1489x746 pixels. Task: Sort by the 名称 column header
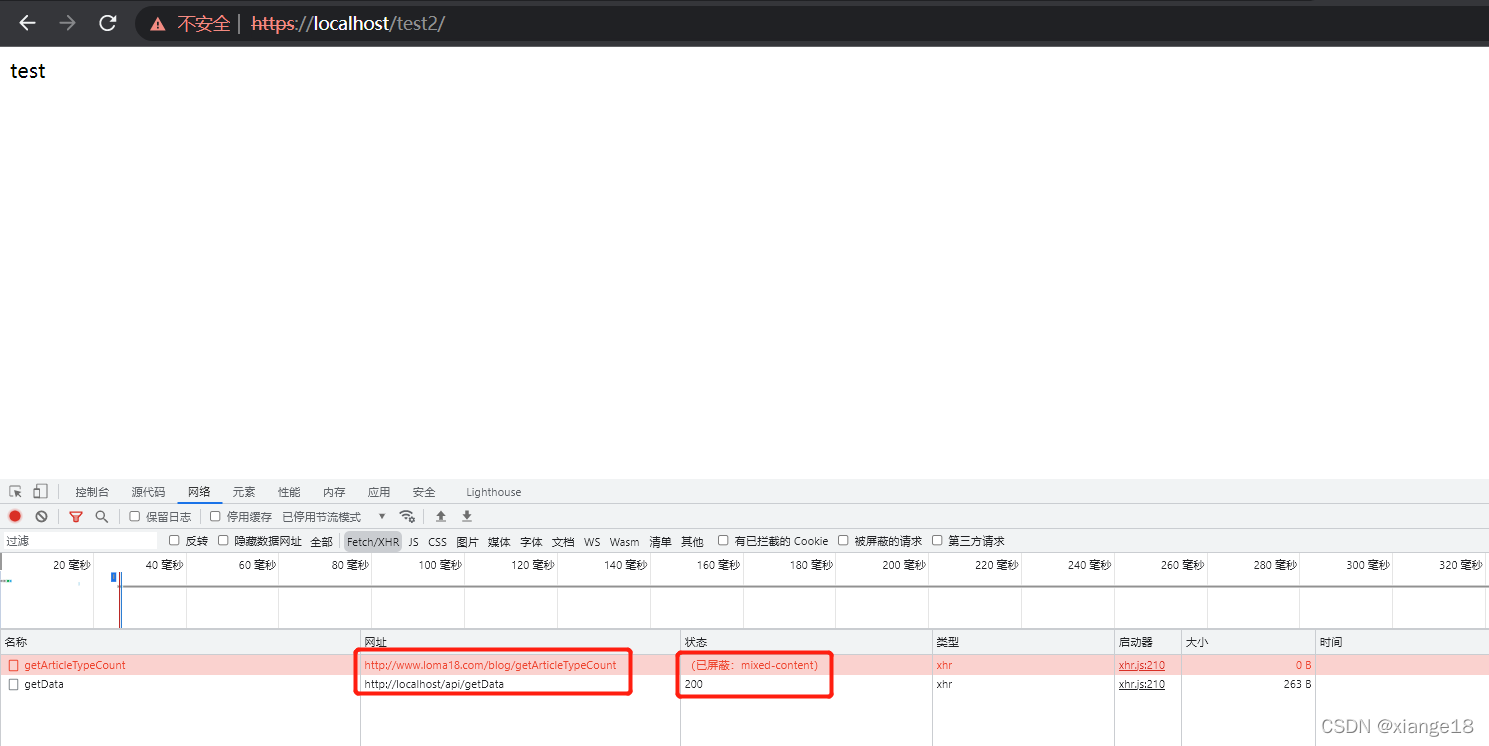pyautogui.click(x=180, y=642)
